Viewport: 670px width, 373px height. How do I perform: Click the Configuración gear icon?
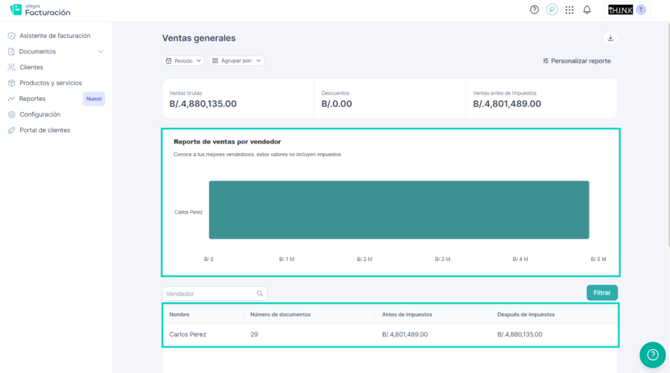(x=12, y=115)
